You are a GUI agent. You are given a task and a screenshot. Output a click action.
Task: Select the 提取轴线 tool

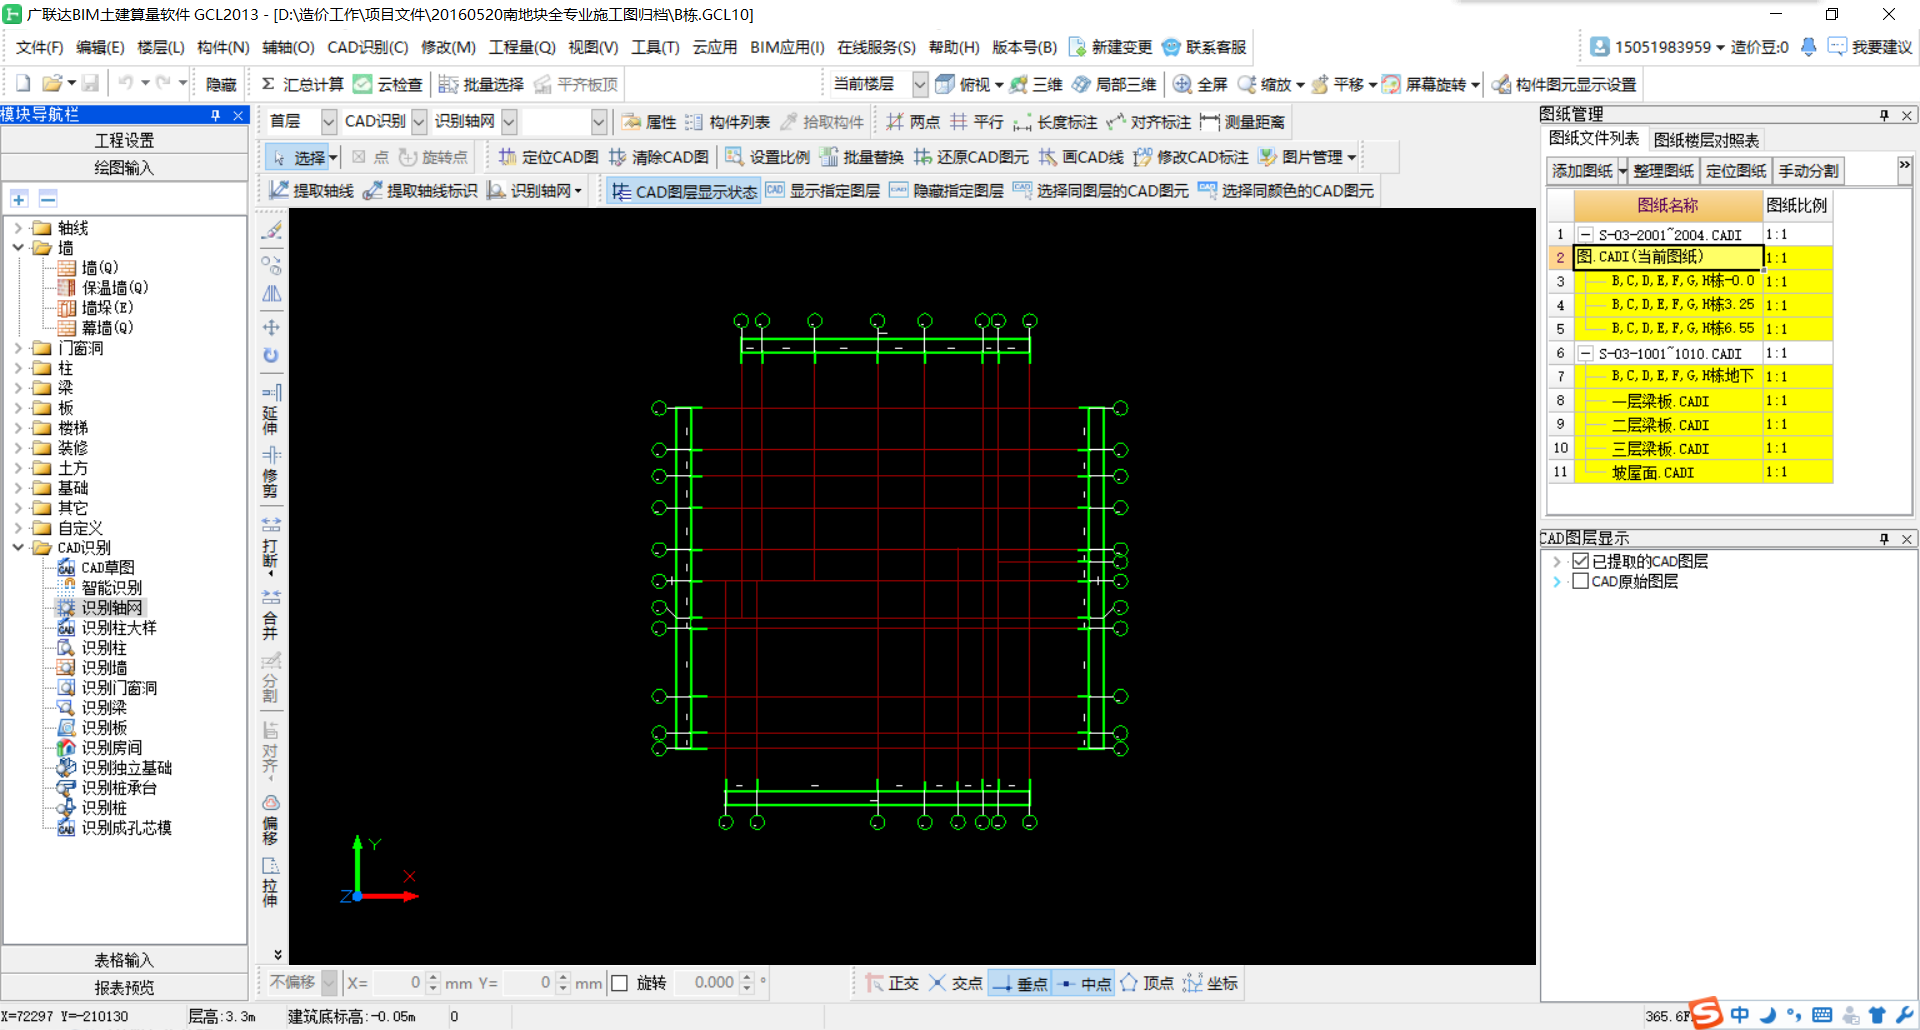311,190
